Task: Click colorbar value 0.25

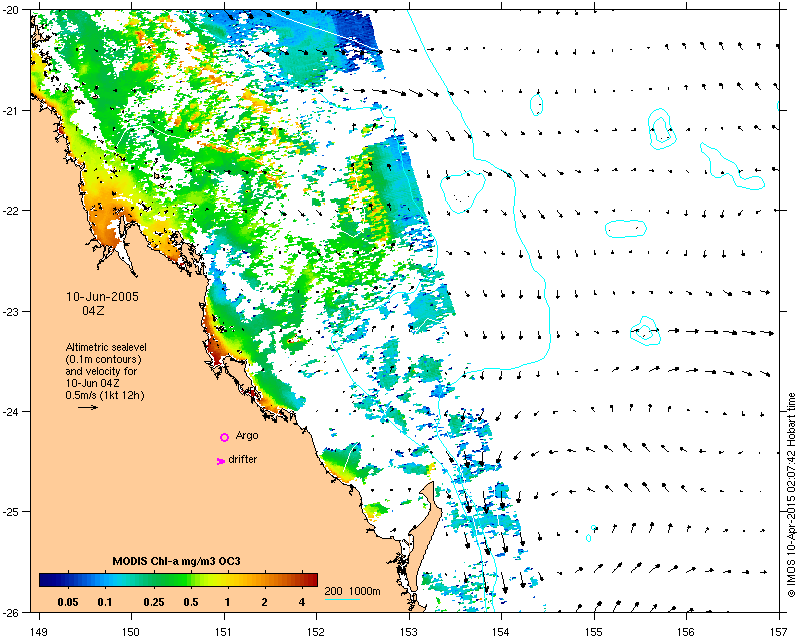Action: (x=154, y=602)
